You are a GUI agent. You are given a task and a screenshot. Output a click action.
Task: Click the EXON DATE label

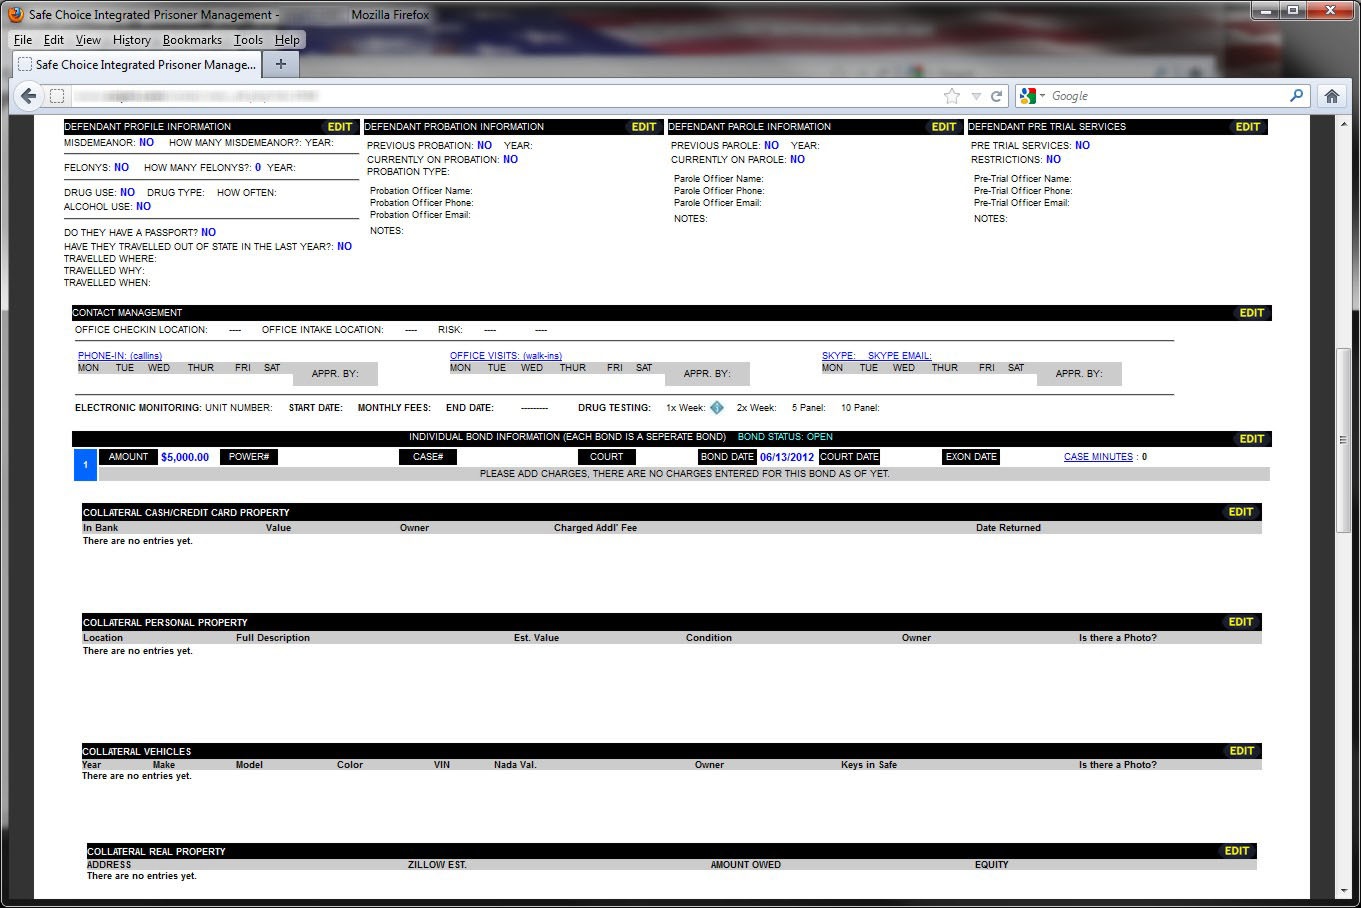pyautogui.click(x=971, y=457)
